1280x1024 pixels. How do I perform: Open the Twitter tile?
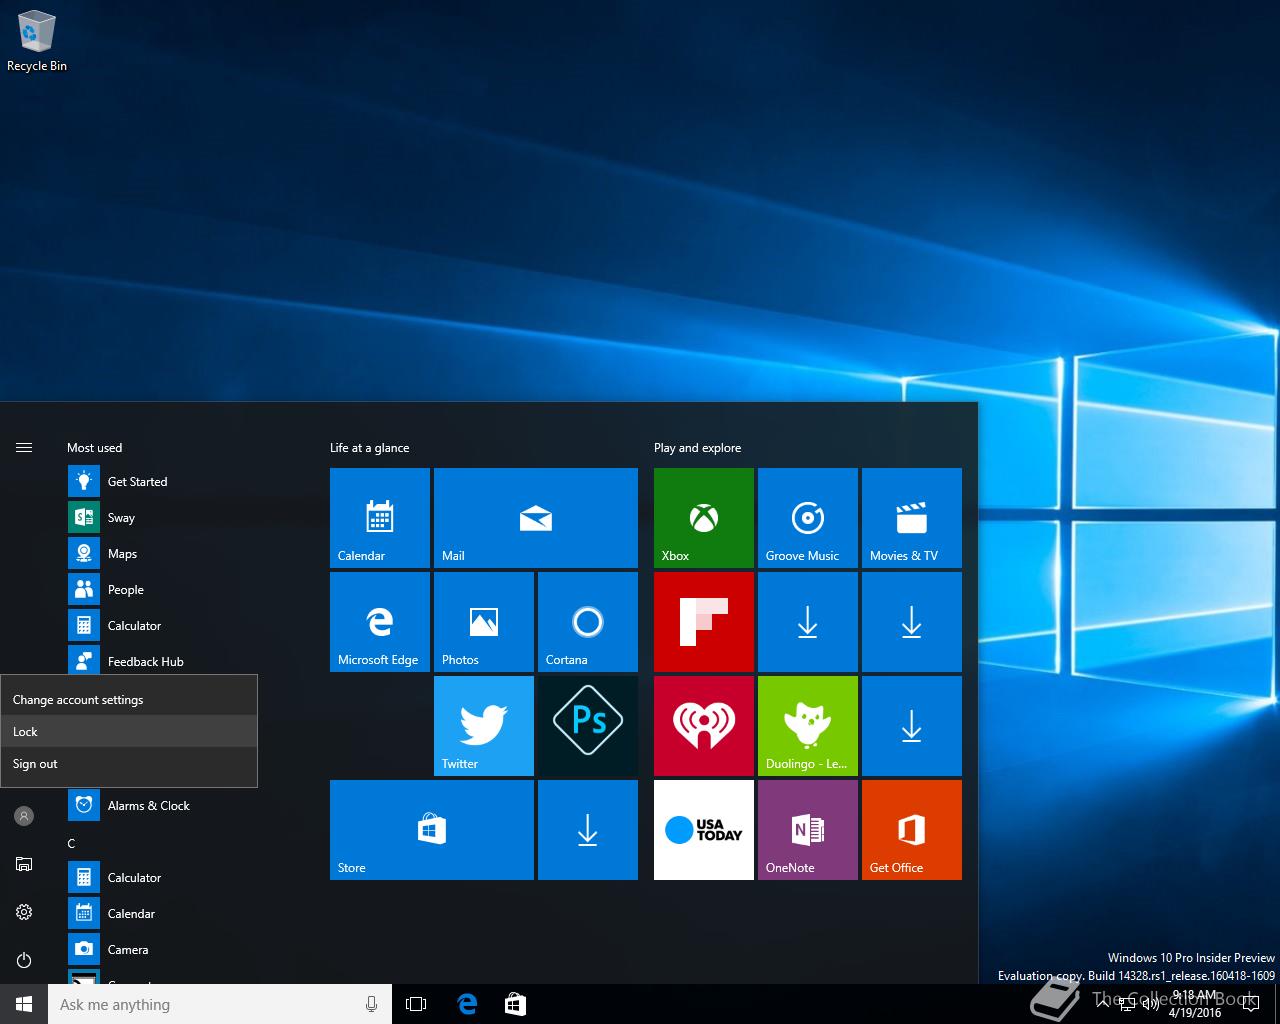tap(484, 726)
